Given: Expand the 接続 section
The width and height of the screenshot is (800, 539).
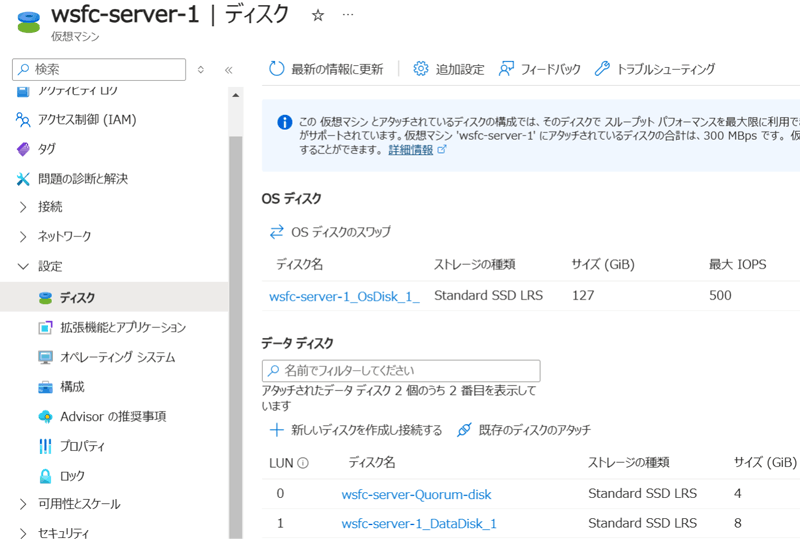Looking at the screenshot, I should pyautogui.click(x=40, y=207).
